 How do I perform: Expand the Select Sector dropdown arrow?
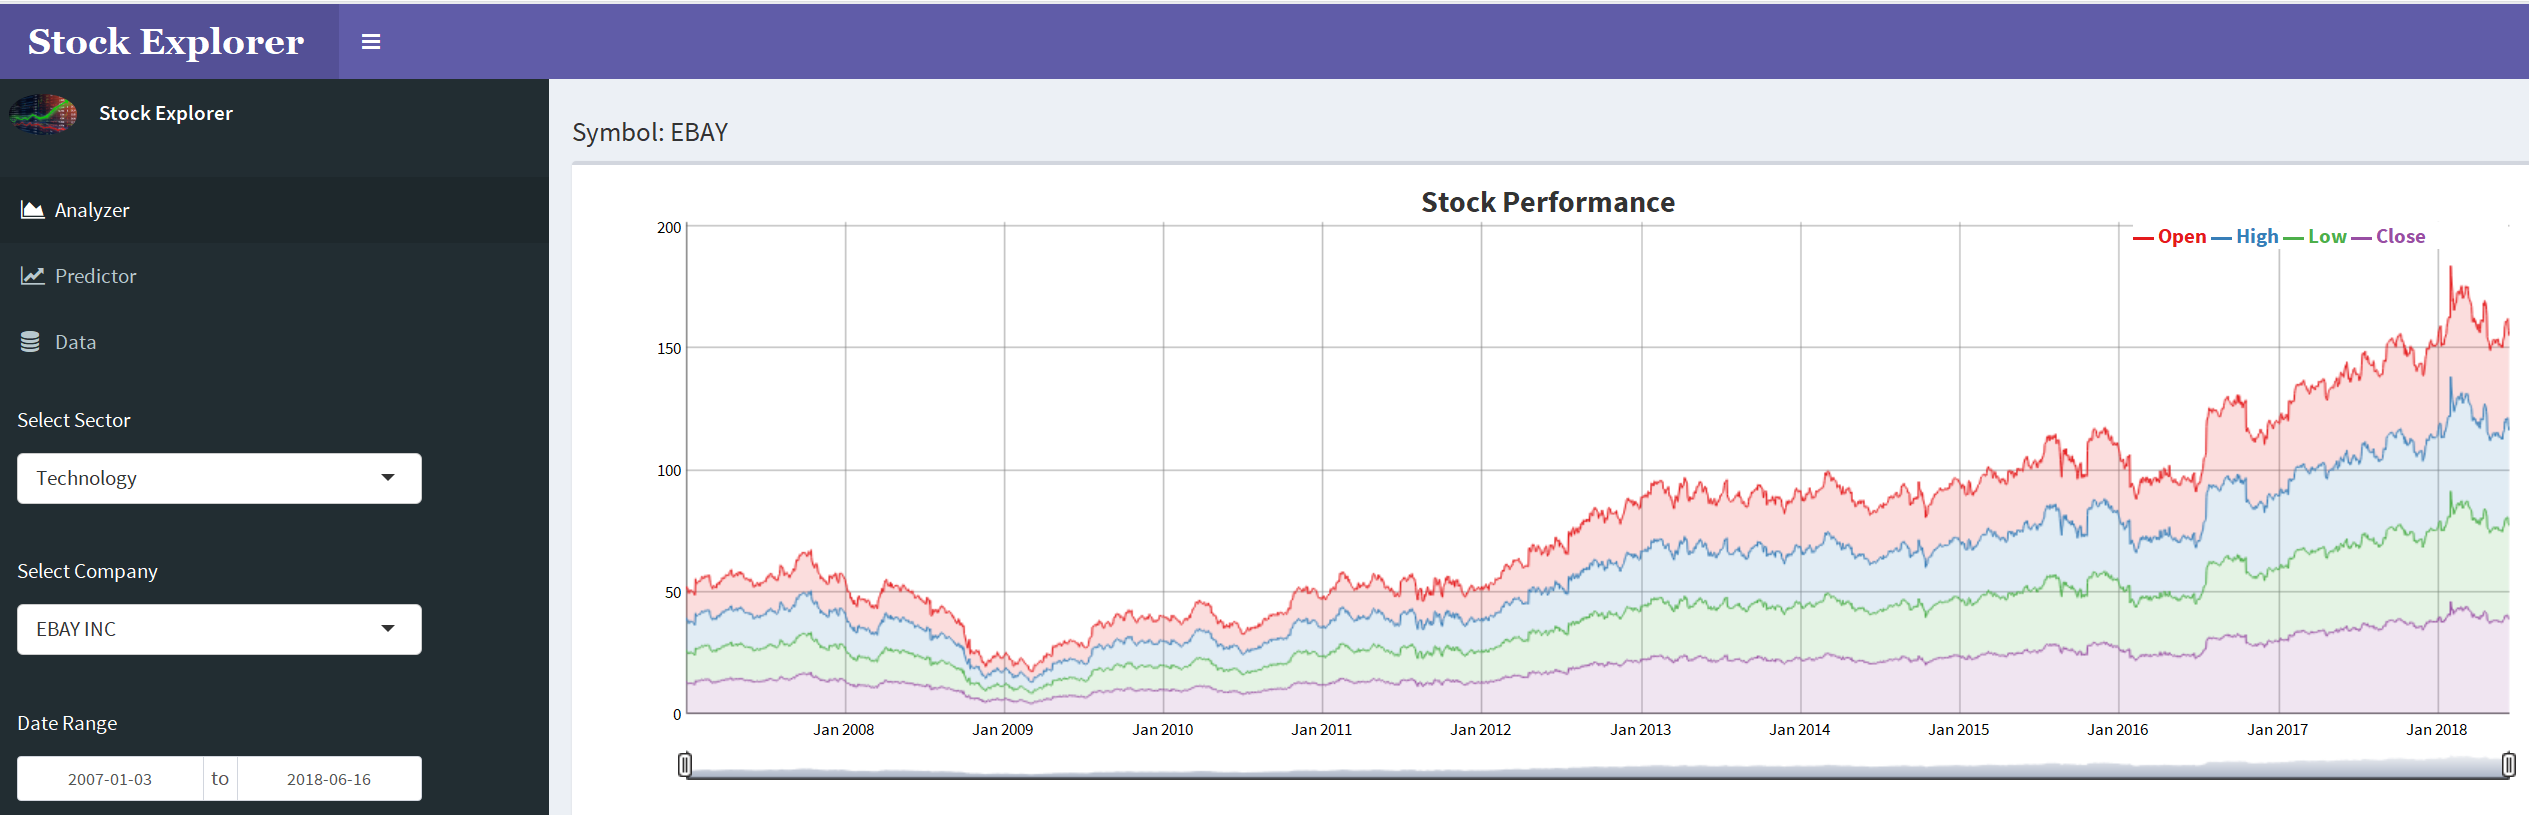388,478
